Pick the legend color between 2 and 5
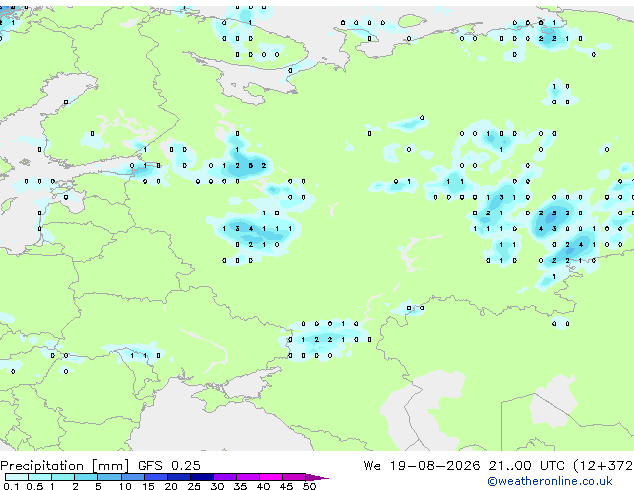Image resolution: width=634 pixels, height=490 pixels. (x=86, y=477)
